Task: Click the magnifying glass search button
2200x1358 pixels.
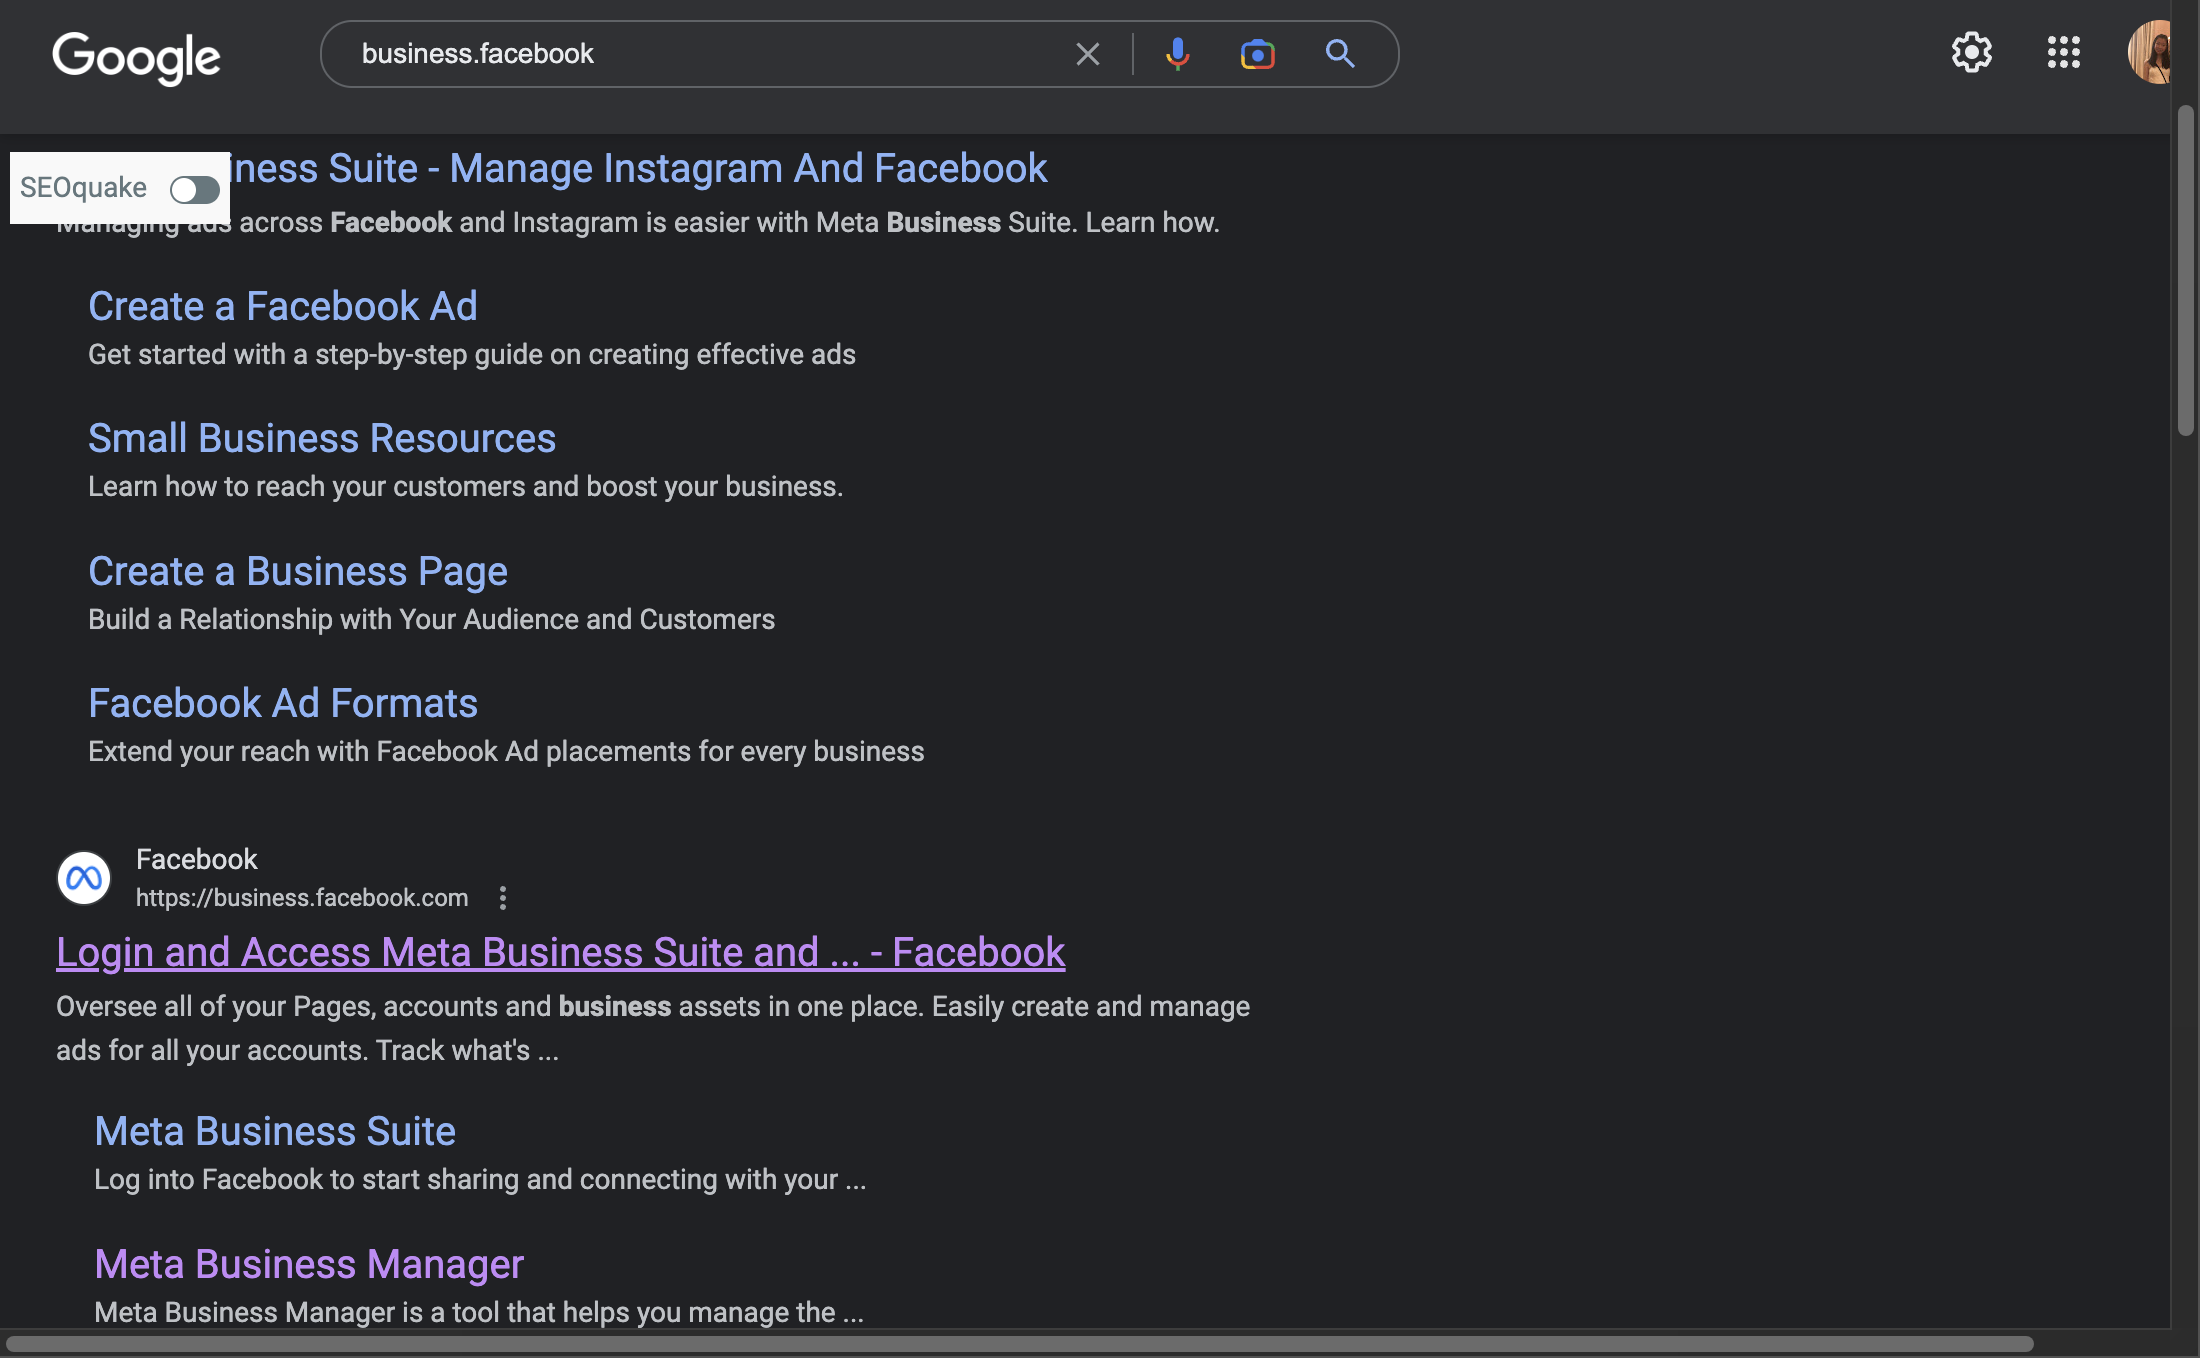Action: [1340, 54]
